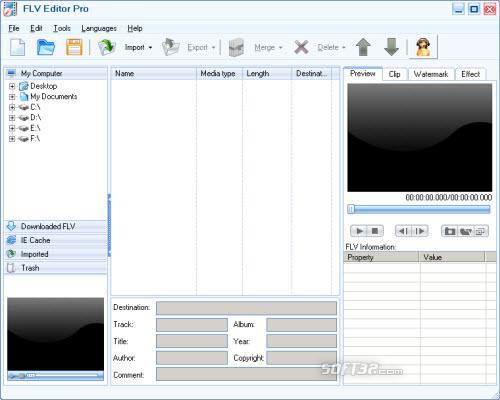This screenshot has height=400, width=500.
Task: Expand the C:\ drive node
Action: 12,107
